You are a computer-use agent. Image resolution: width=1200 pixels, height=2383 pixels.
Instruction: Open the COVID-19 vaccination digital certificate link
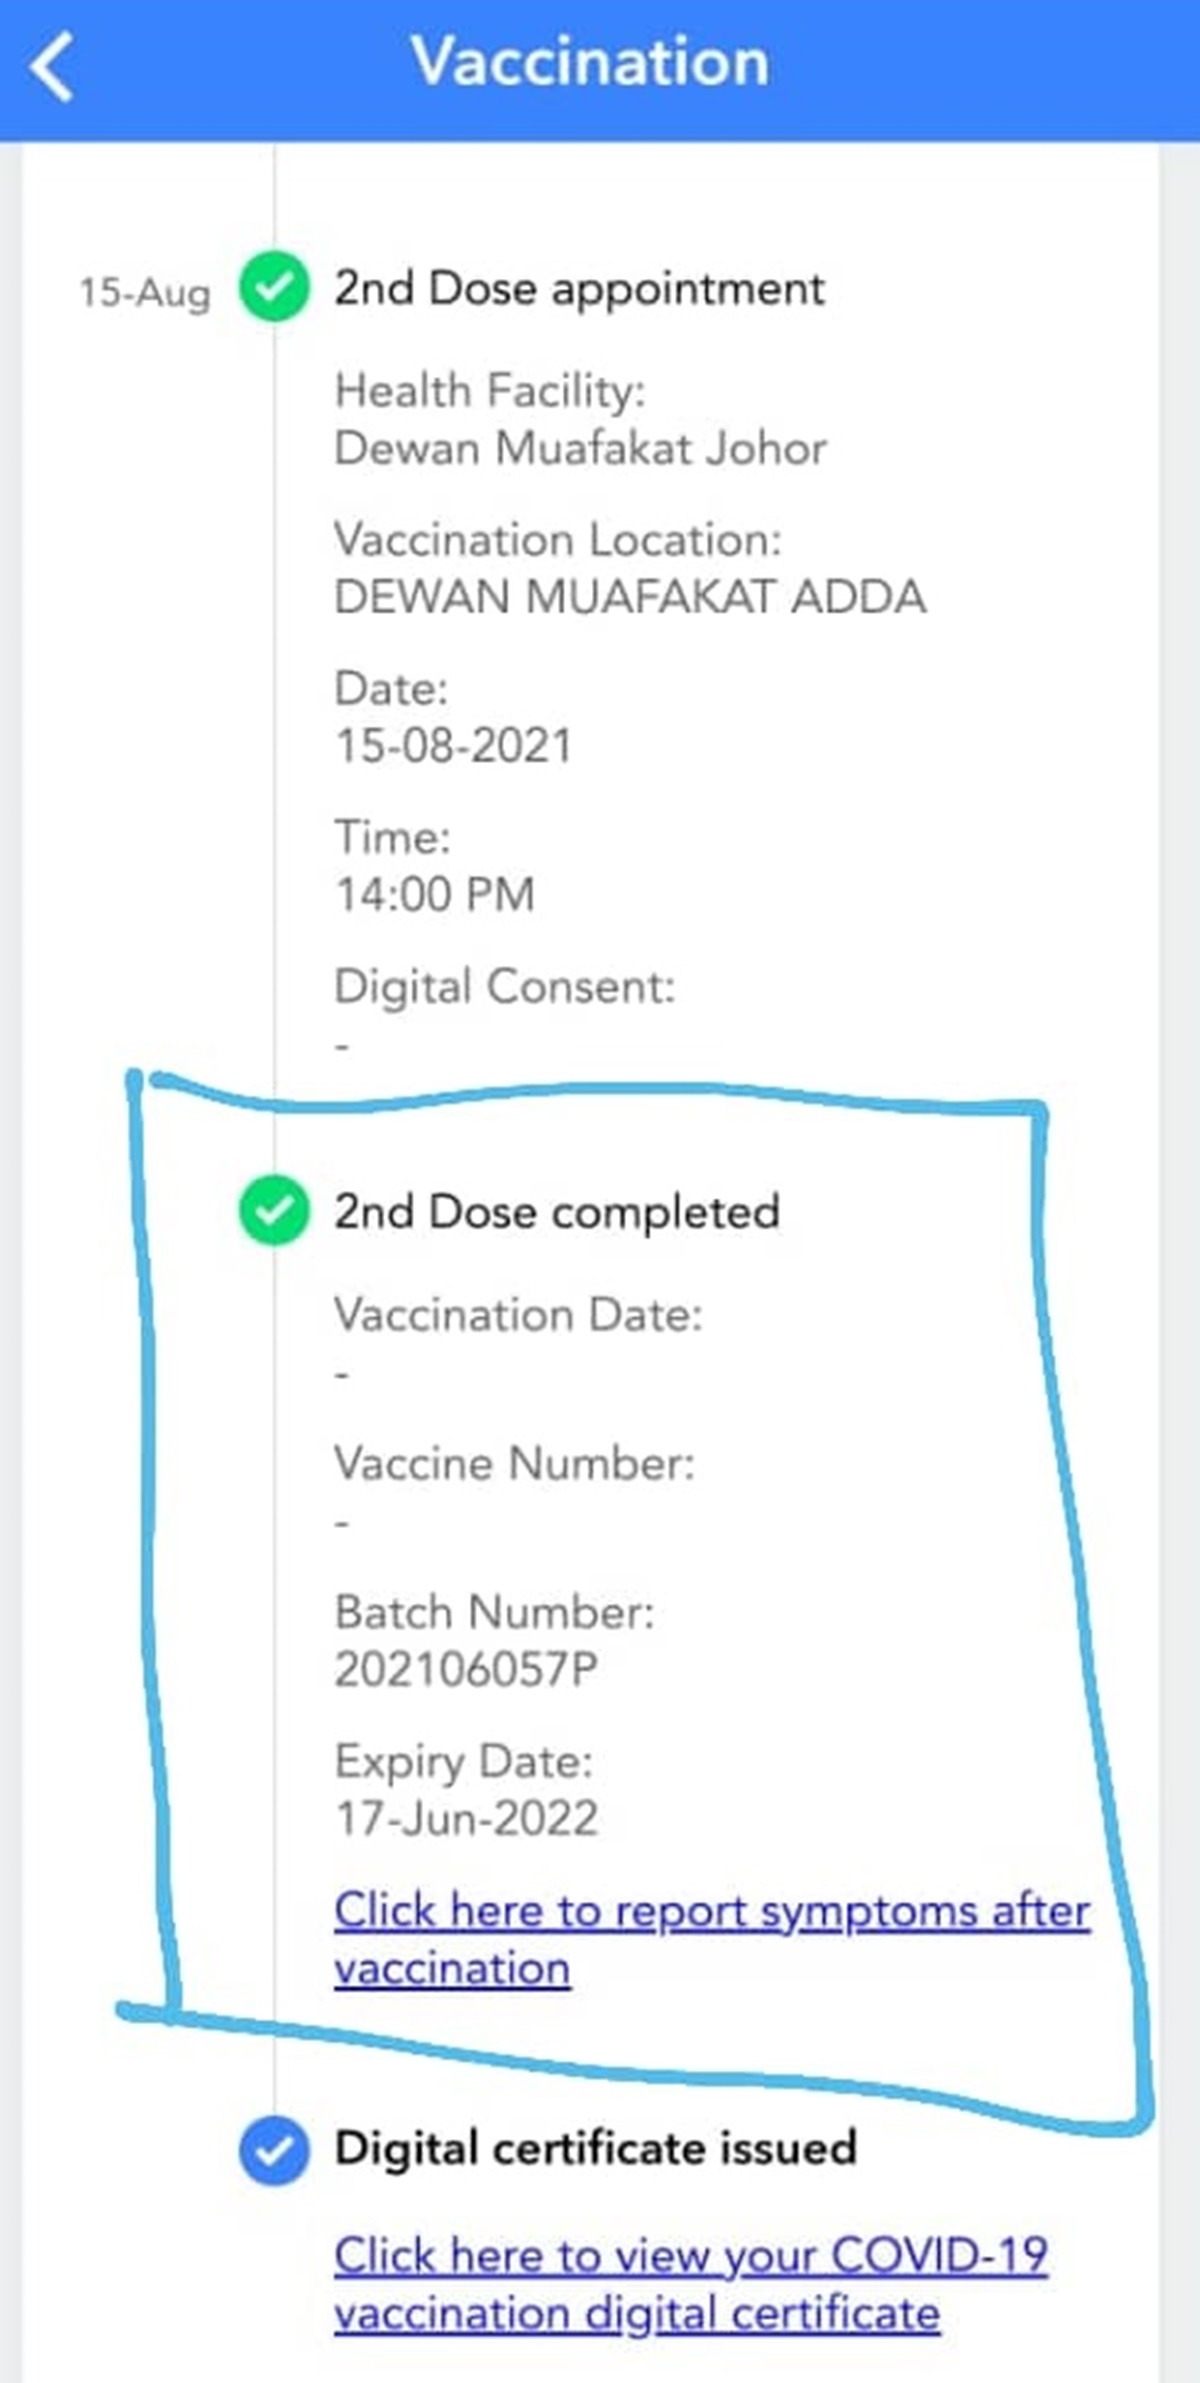pos(690,2257)
